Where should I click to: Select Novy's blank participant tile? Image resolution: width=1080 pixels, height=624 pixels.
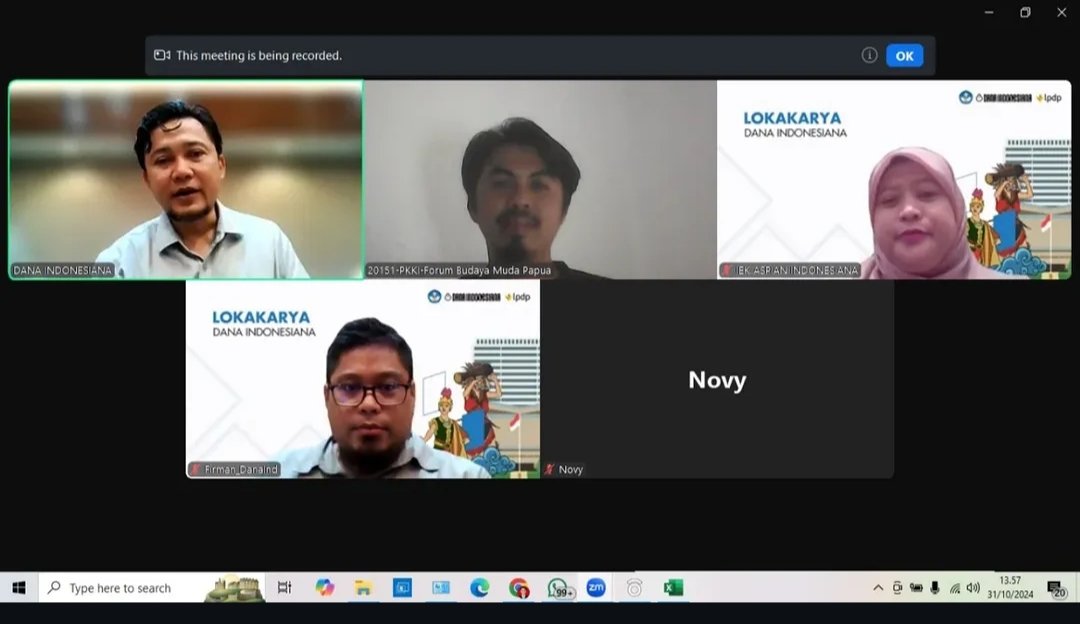tap(717, 379)
